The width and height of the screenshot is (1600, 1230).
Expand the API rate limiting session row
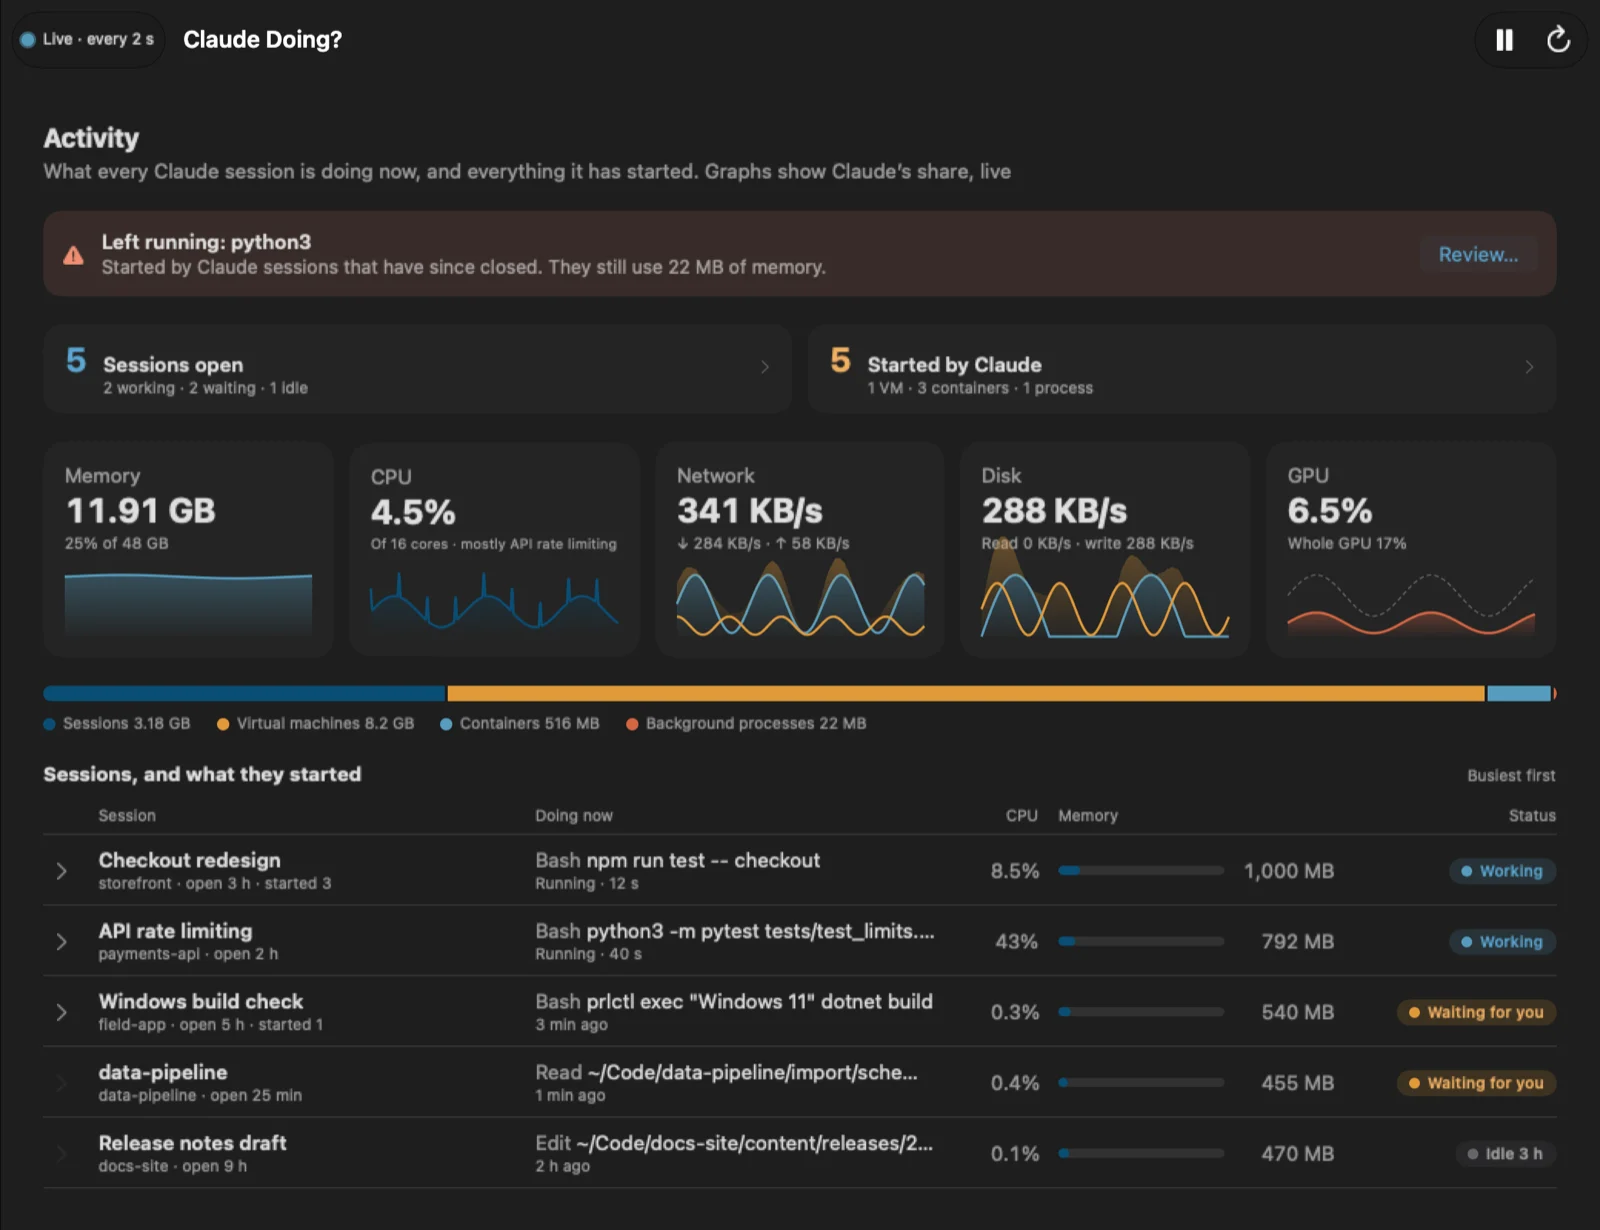[x=61, y=941]
